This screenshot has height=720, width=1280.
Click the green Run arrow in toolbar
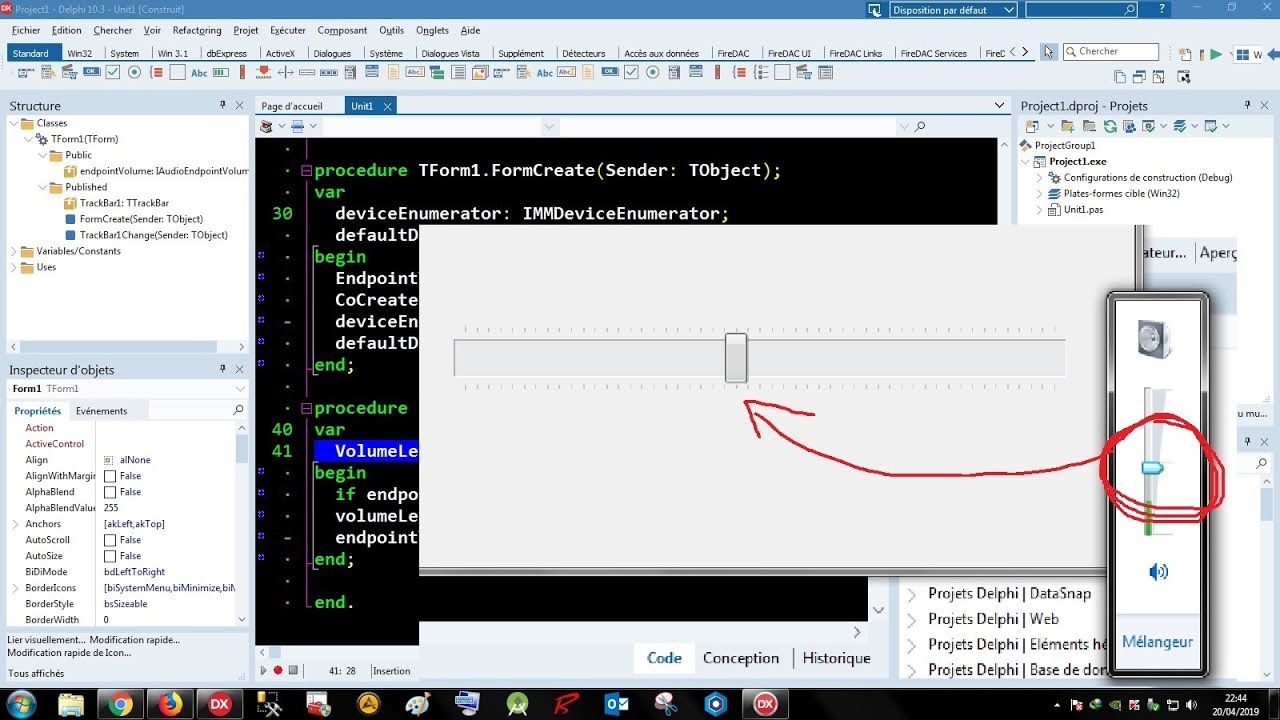pyautogui.click(x=1216, y=55)
